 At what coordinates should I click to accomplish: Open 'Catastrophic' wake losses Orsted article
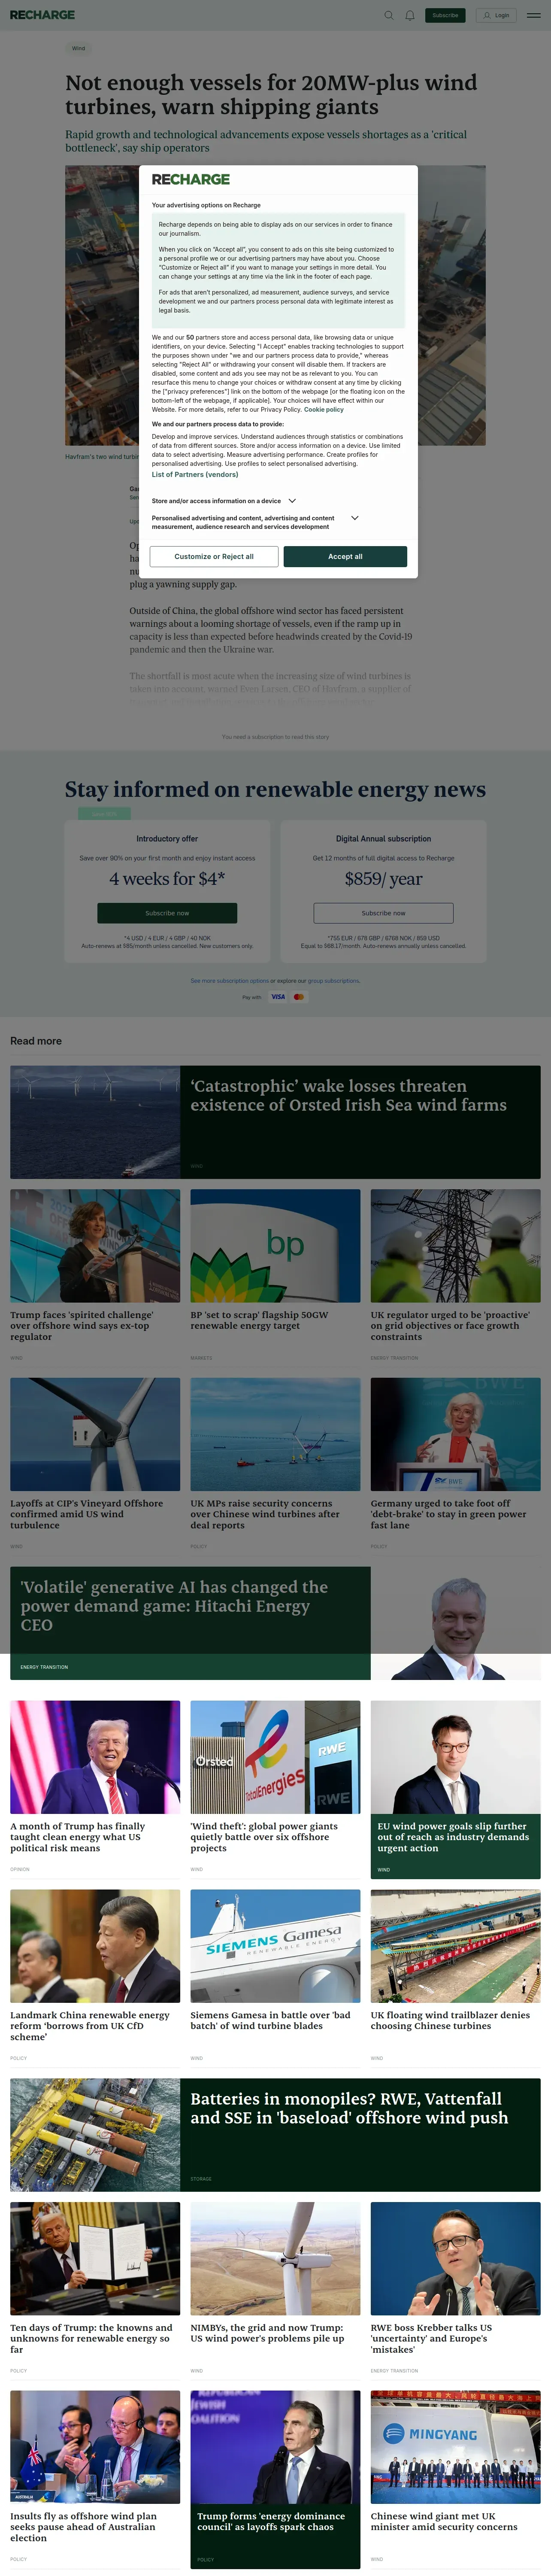[x=349, y=1096]
